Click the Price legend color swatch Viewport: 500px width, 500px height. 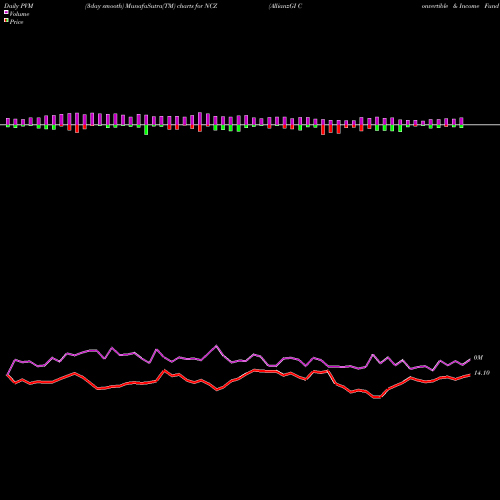[6, 20]
